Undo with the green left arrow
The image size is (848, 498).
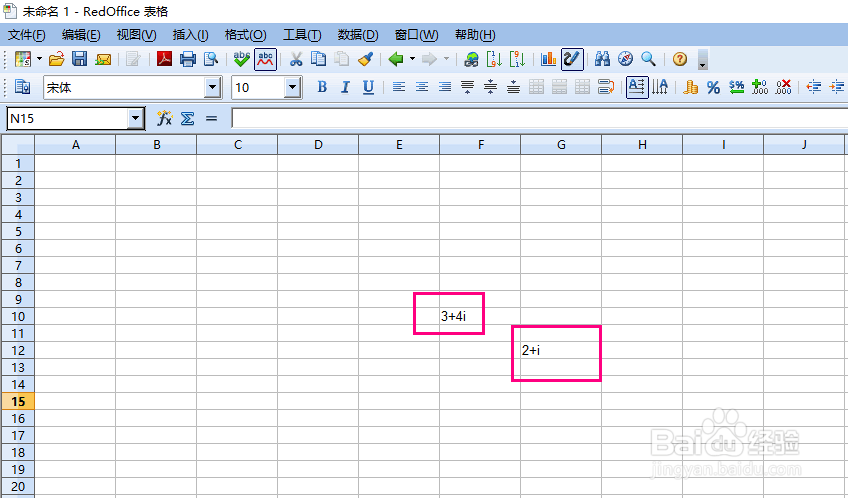tap(396, 59)
